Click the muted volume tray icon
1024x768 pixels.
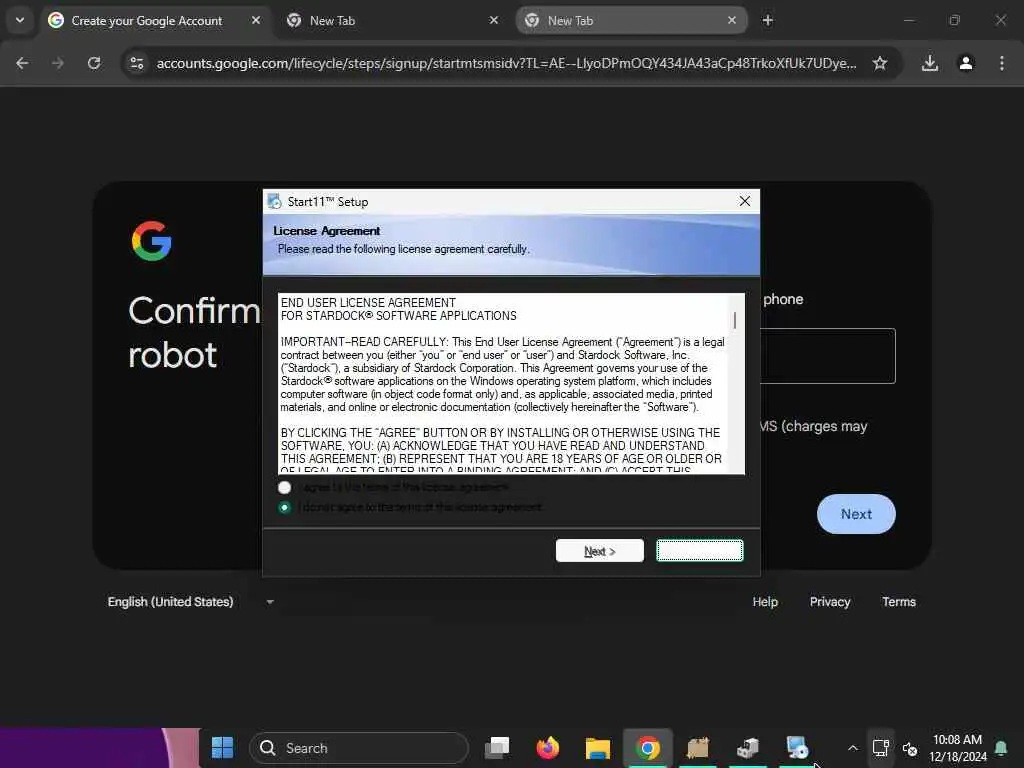tap(910, 748)
